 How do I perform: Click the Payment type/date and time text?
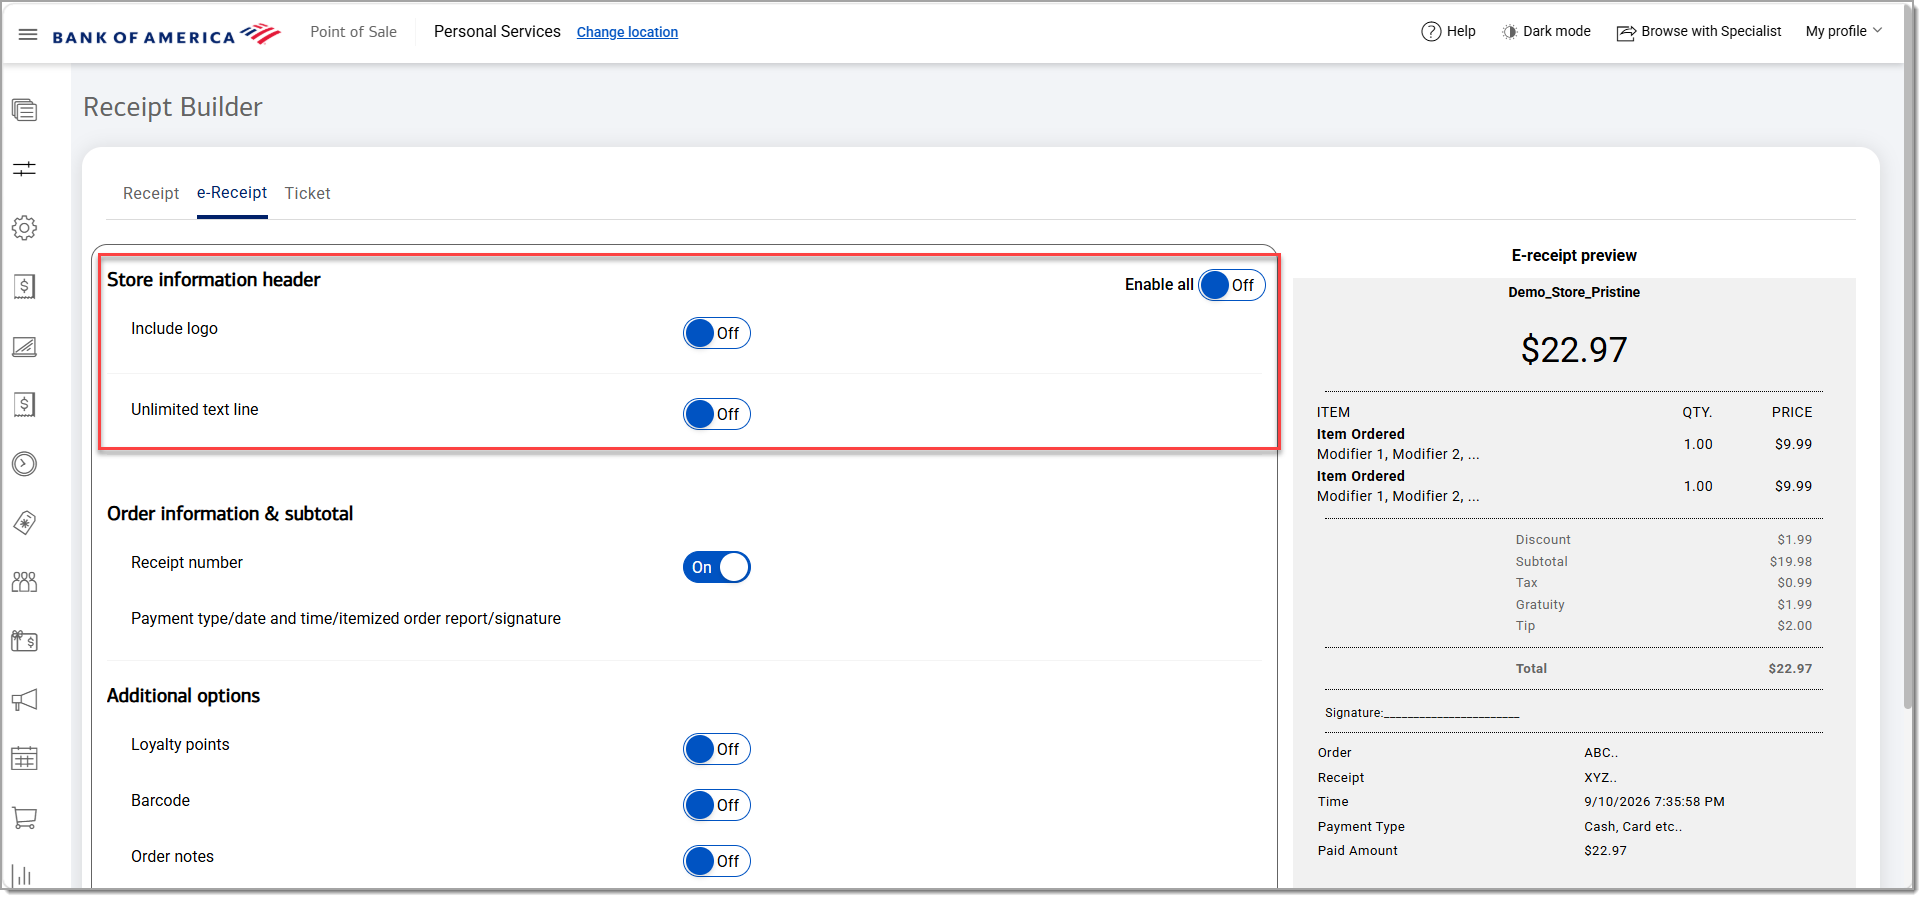[346, 619]
